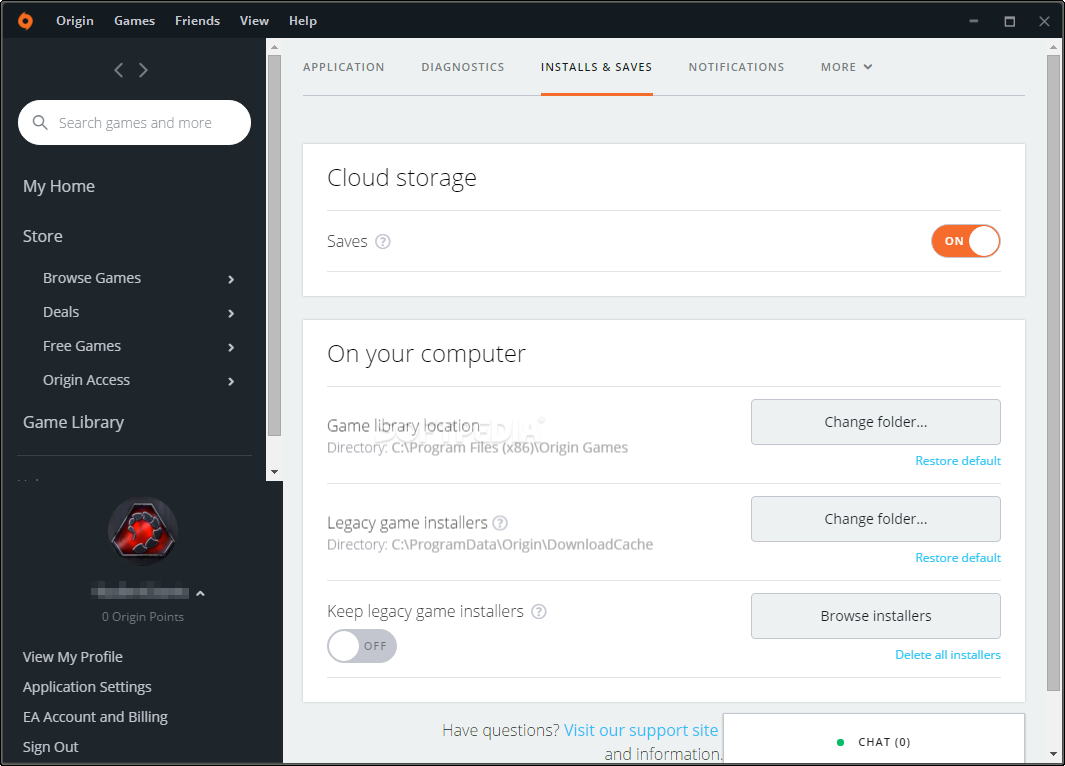
Task: Expand the Free Games submenu
Action: 231,347
